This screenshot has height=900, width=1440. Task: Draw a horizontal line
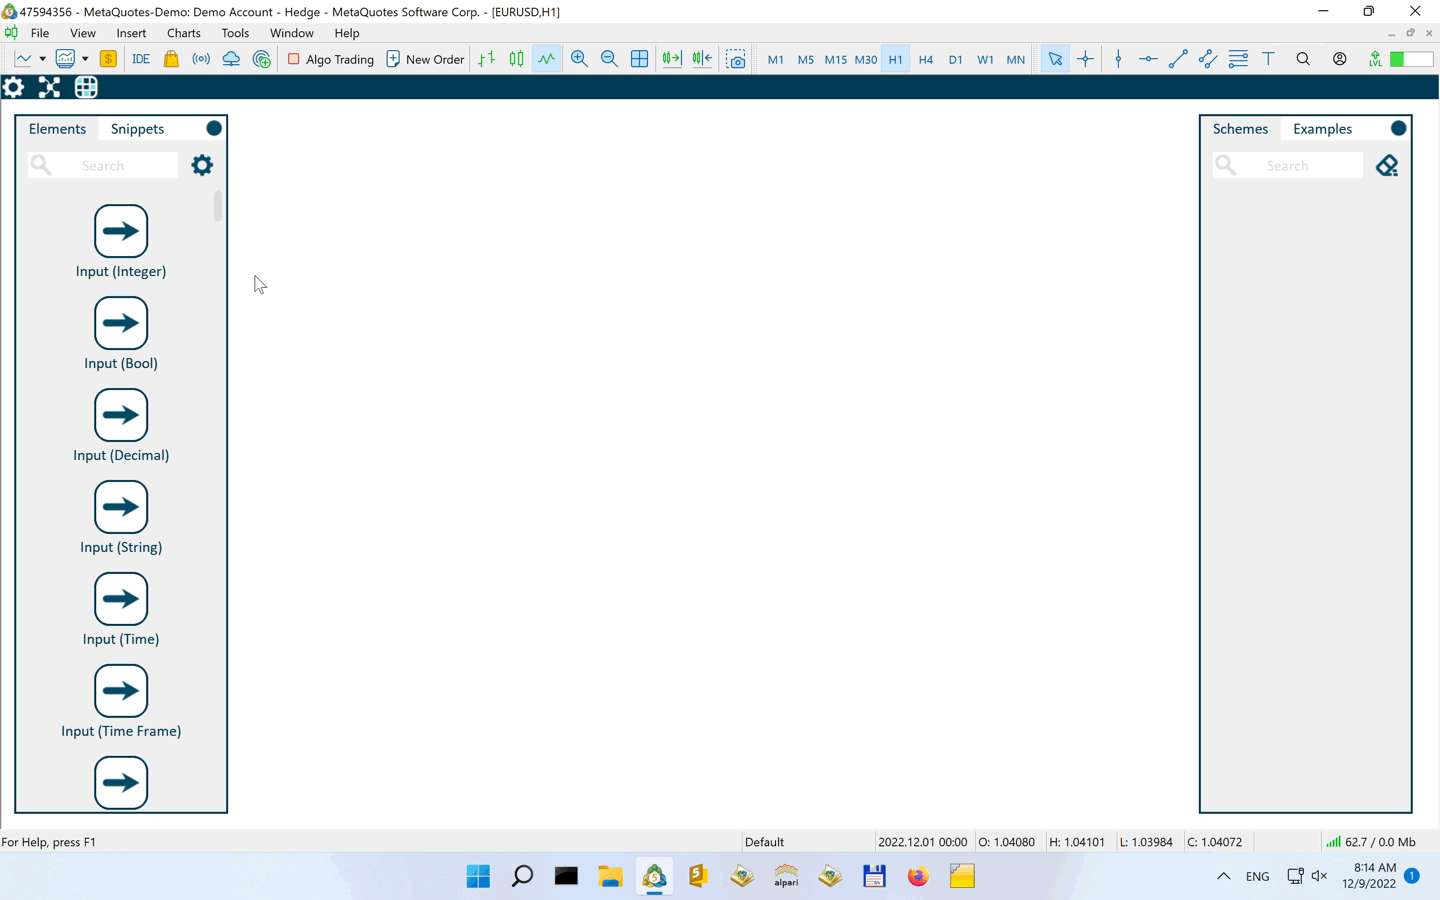pos(1148,59)
